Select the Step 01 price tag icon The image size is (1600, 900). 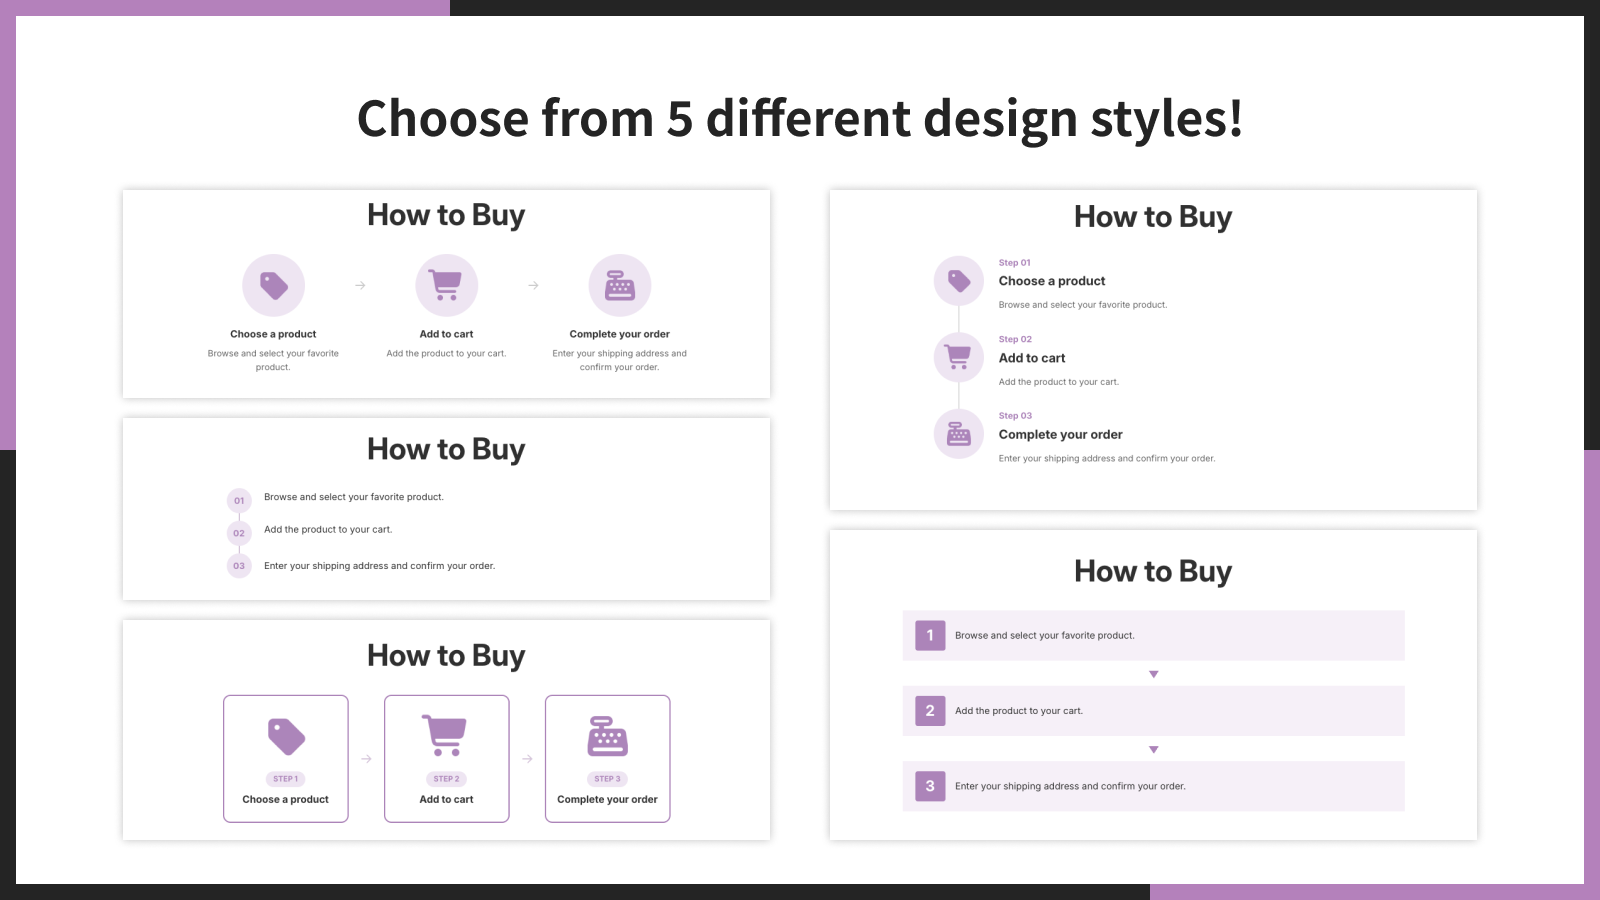958,281
